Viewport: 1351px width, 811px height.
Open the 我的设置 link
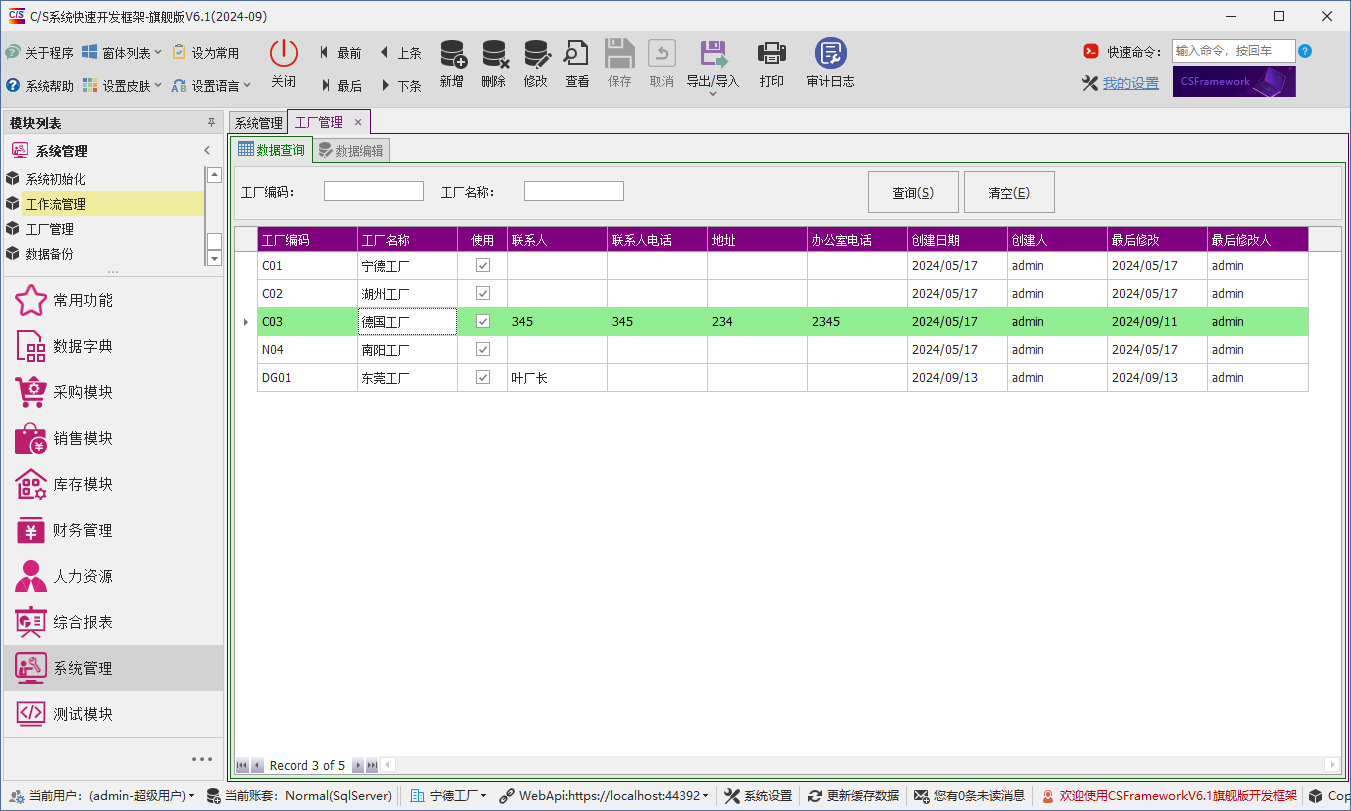pos(1131,83)
